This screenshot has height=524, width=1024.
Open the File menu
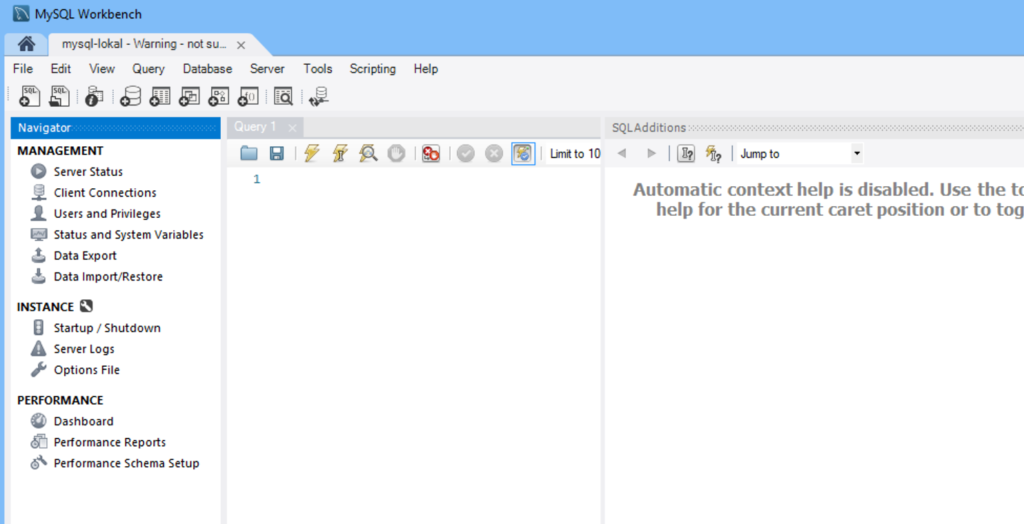click(x=23, y=69)
